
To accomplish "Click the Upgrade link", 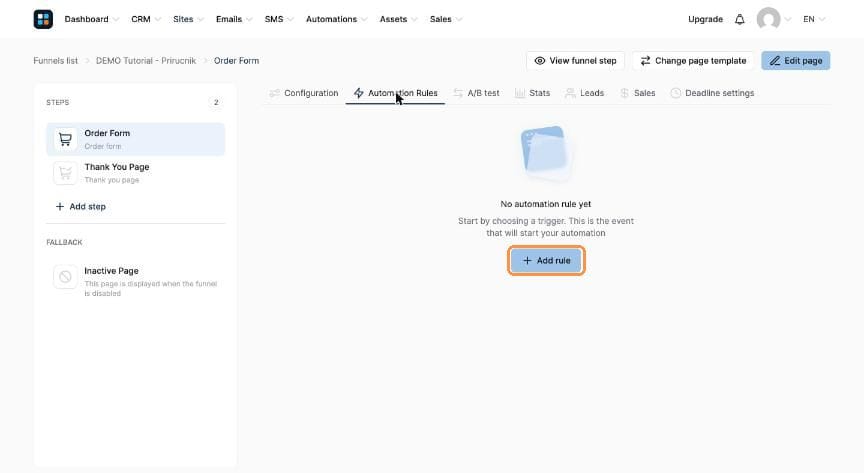I will point(705,19).
